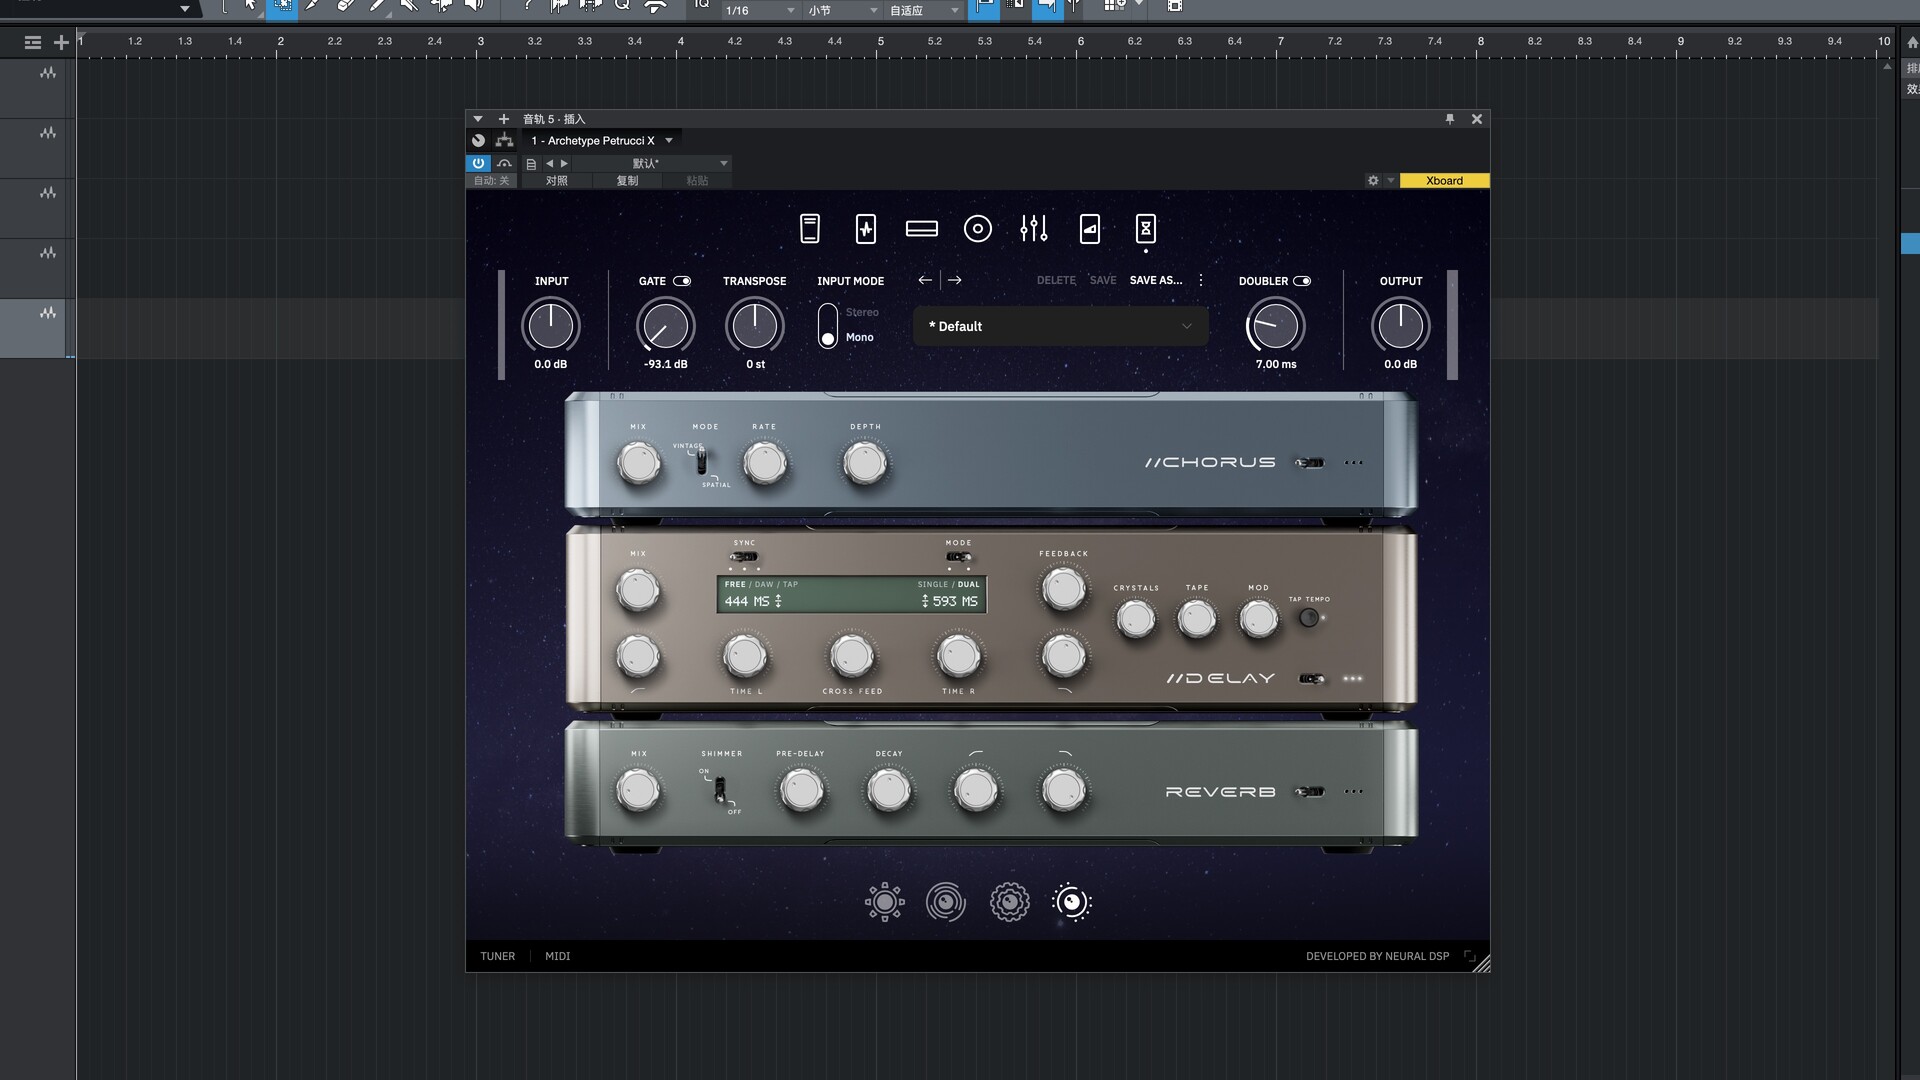Open the time effects hourglass icon

pos(1145,229)
